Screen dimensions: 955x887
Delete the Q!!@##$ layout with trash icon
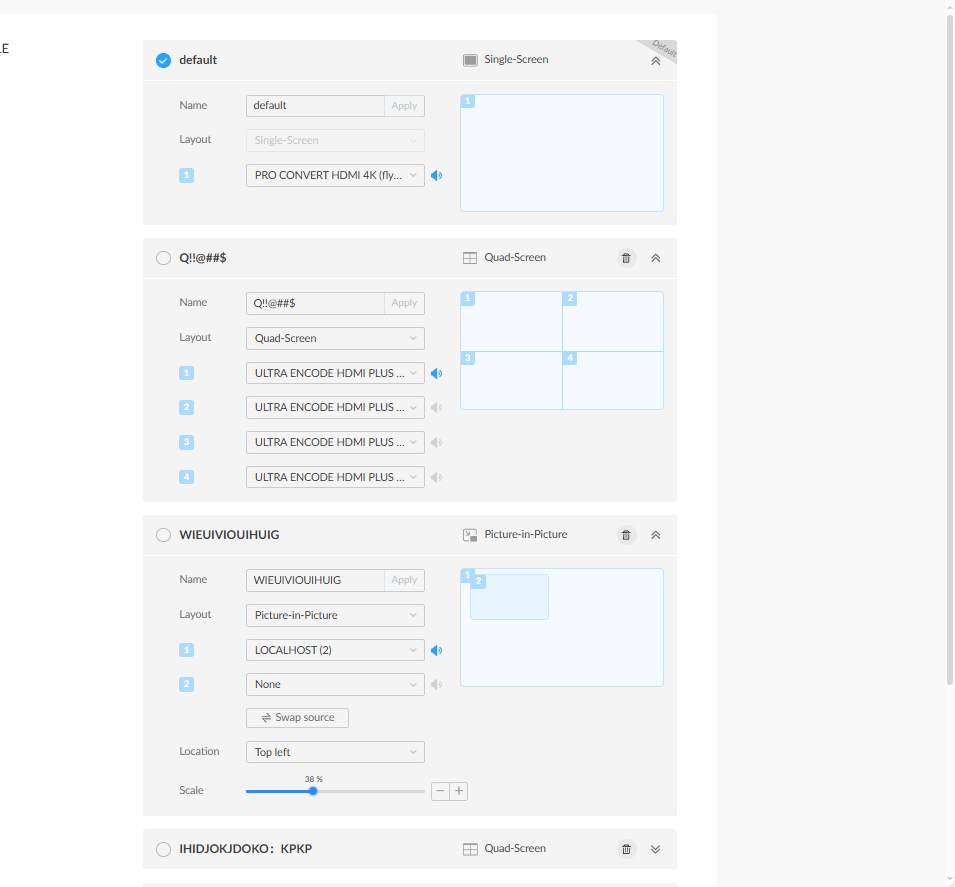point(626,258)
